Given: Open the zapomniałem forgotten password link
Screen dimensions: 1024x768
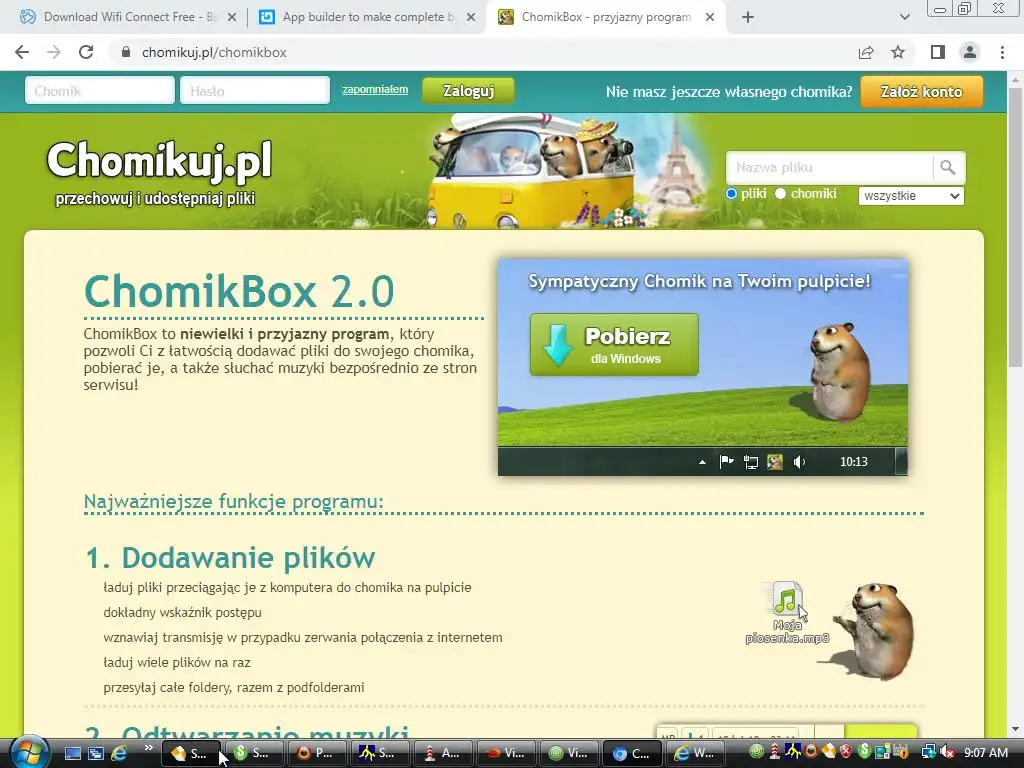Looking at the screenshot, I should coord(375,89).
